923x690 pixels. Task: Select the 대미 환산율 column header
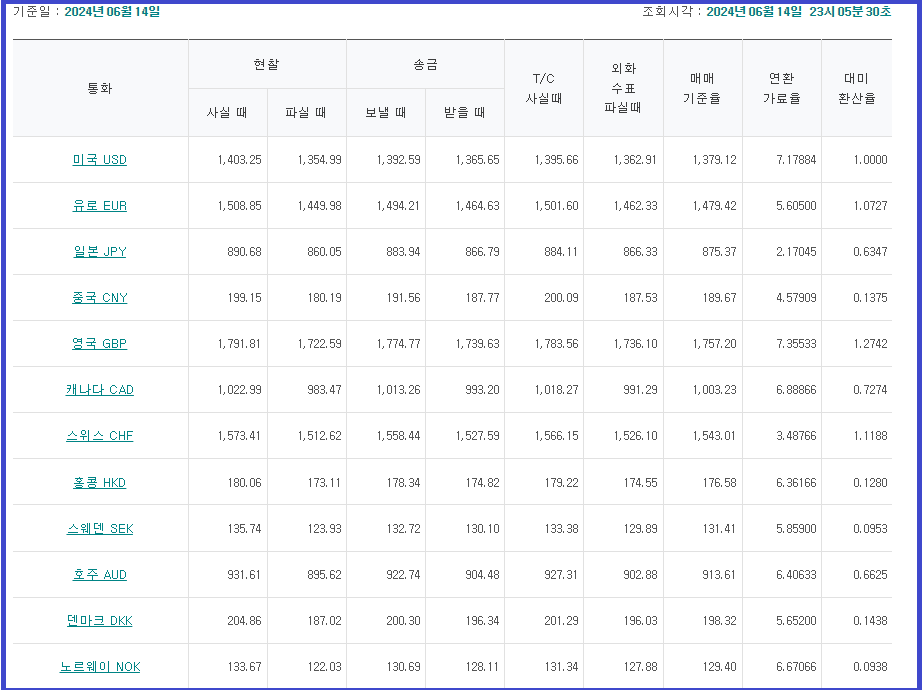[x=856, y=88]
